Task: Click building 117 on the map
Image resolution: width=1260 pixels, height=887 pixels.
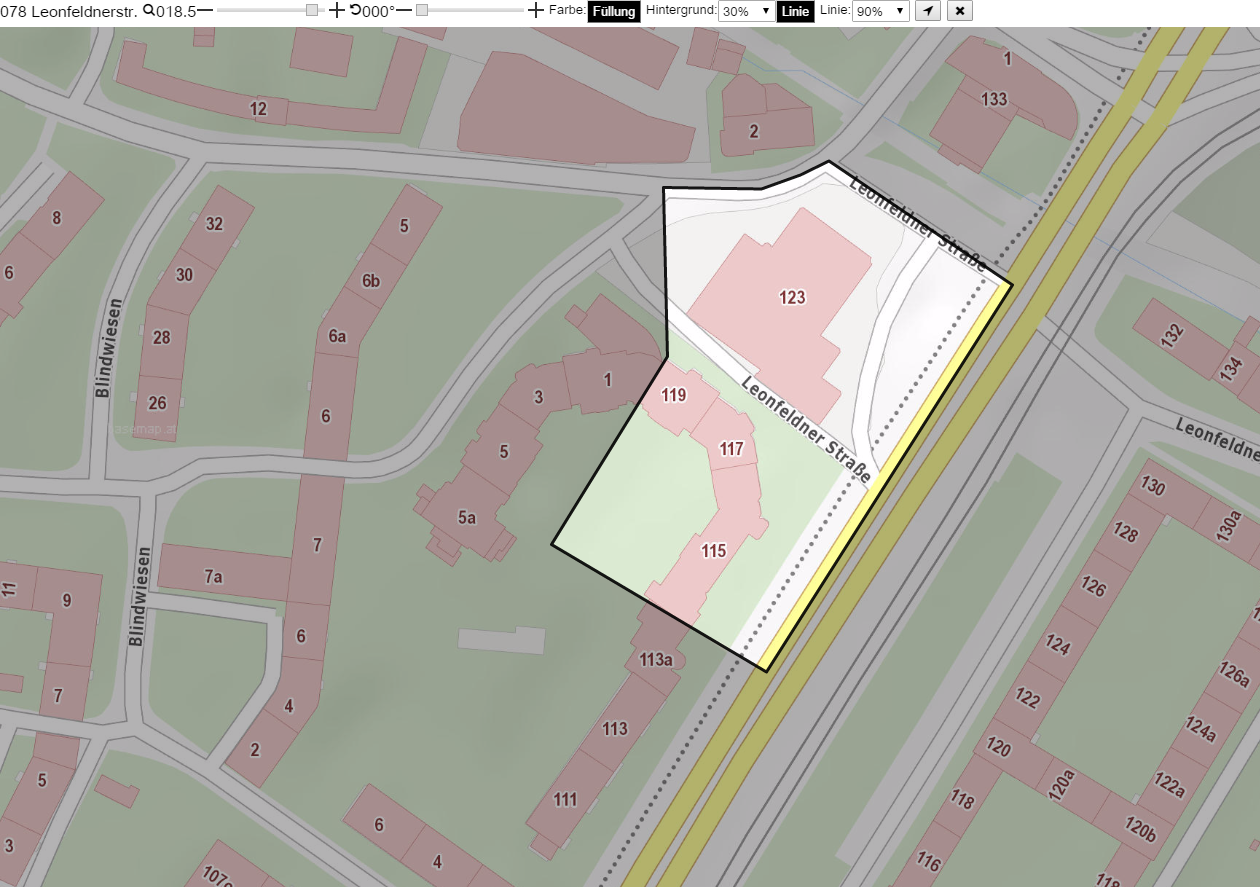Action: pyautogui.click(x=732, y=449)
